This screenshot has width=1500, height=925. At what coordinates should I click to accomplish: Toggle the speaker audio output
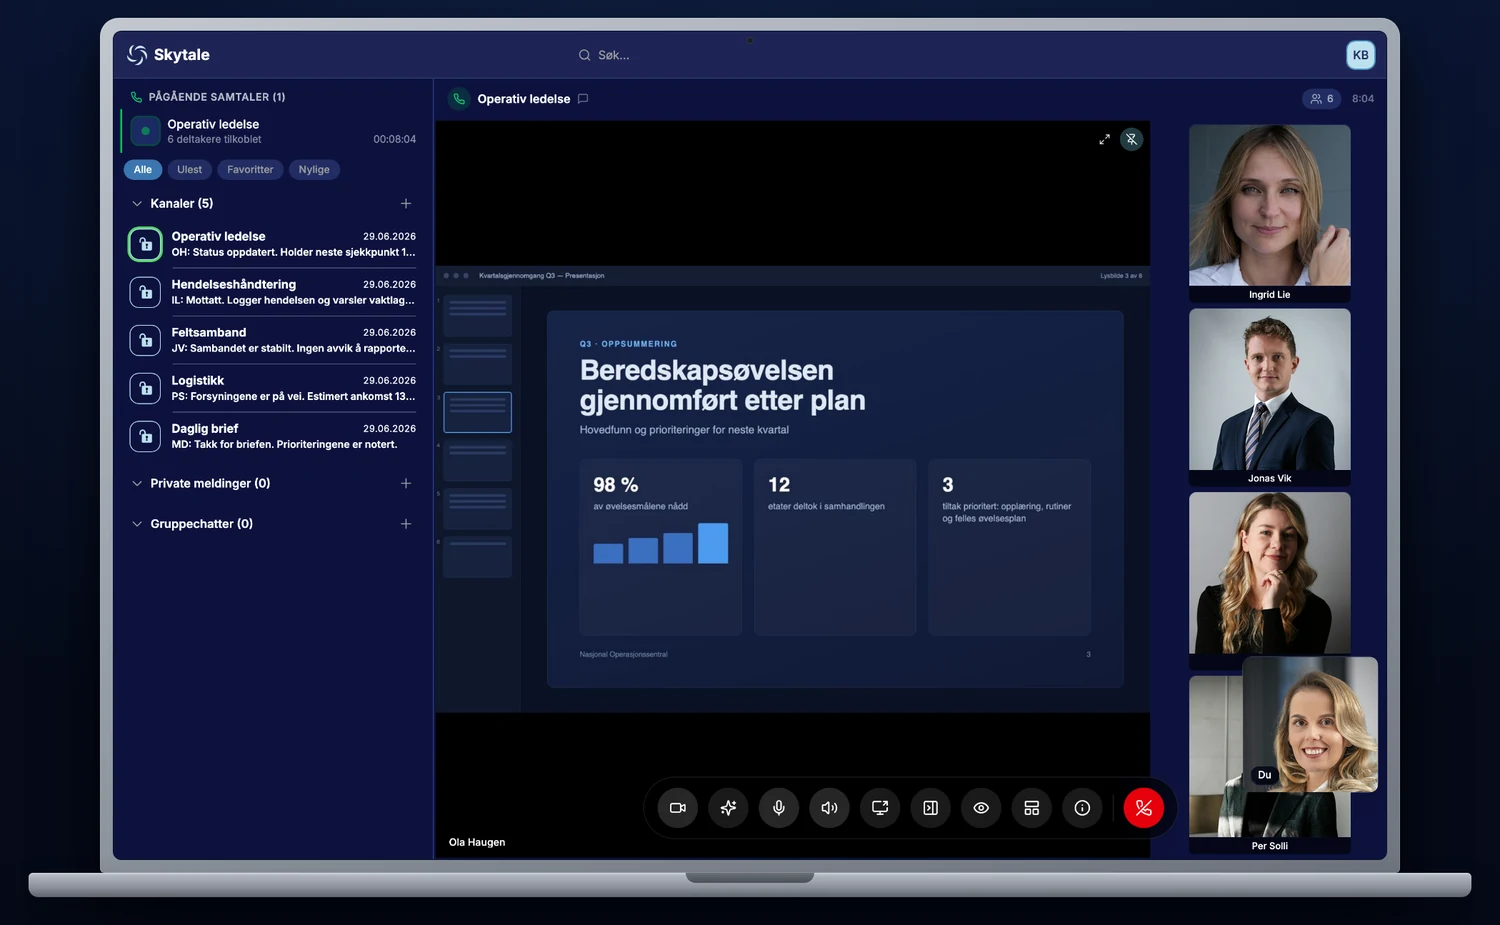click(829, 808)
